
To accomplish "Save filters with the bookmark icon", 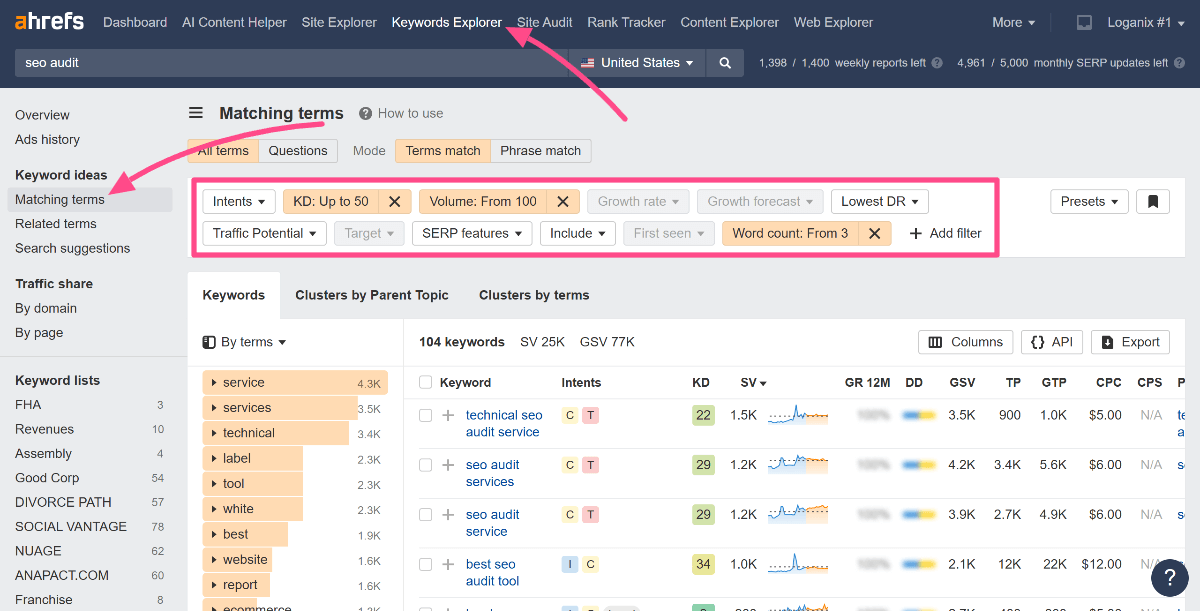I will pos(1153,201).
